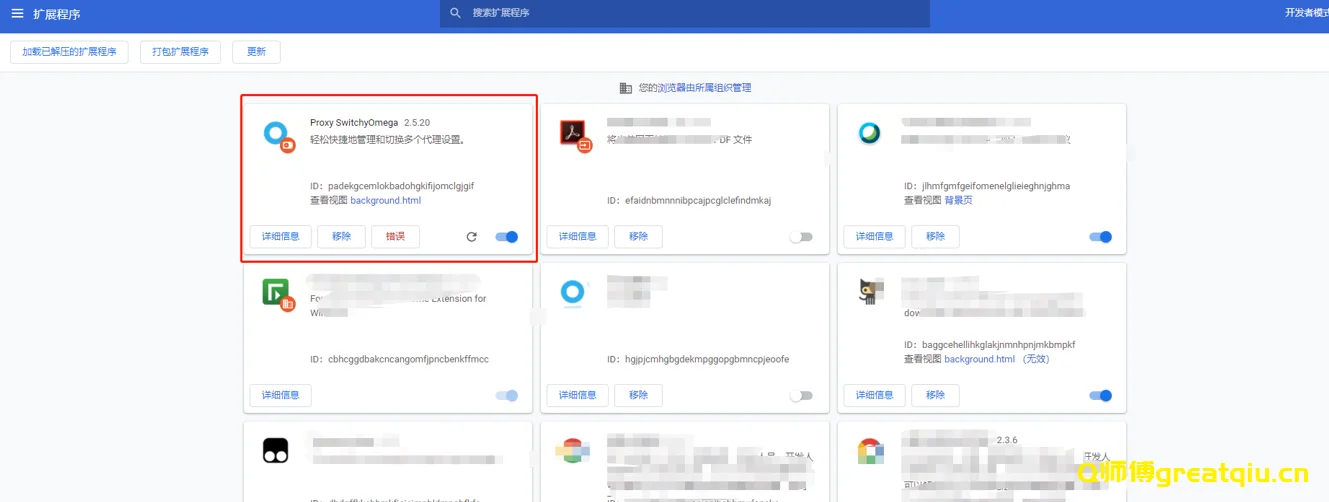Disable the Proxy SwitchyOmega toggle
Viewport: 1329px width, 502px height.
[507, 237]
